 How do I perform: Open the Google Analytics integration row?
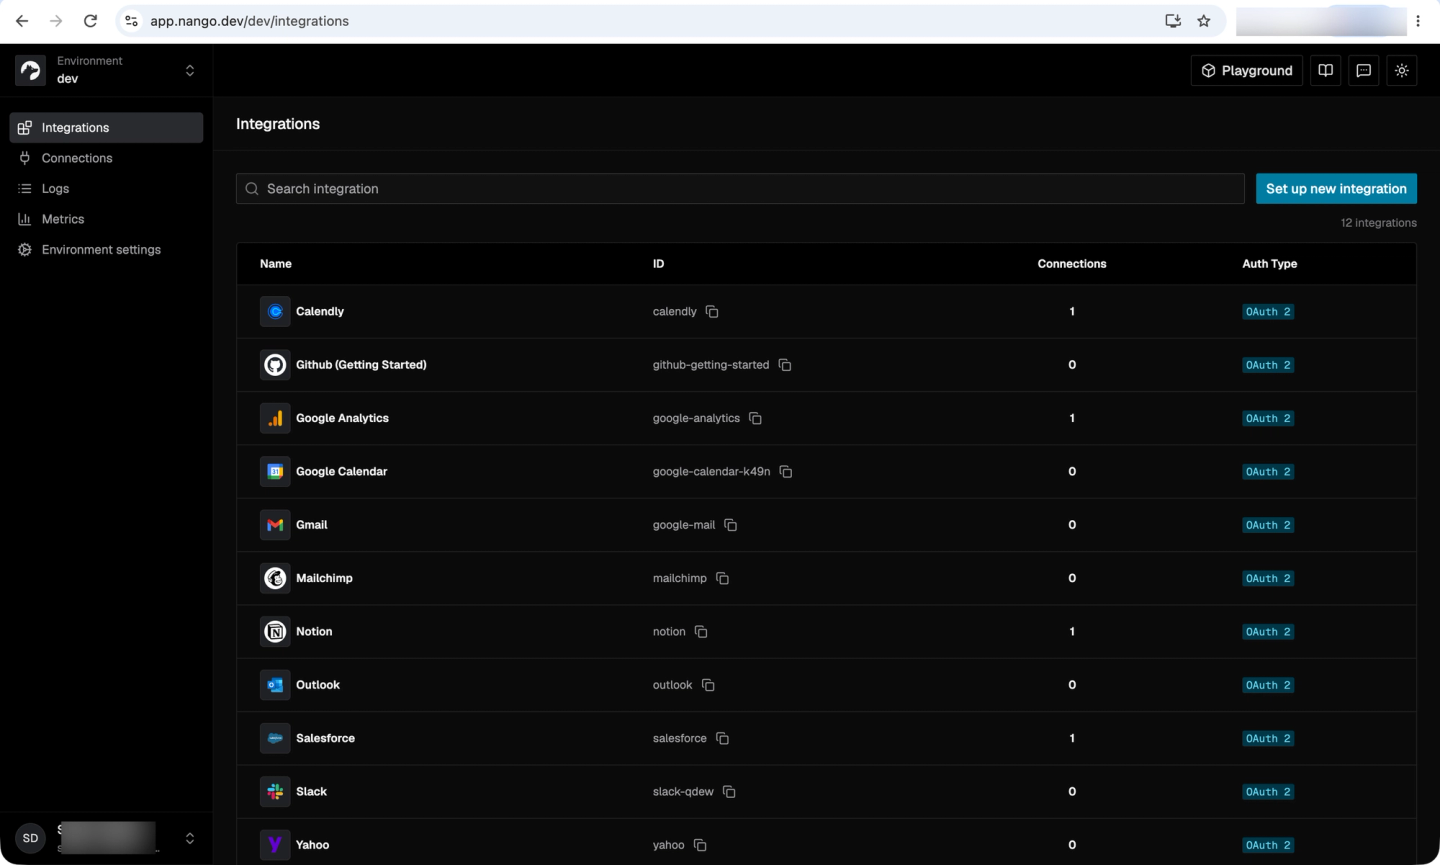click(826, 418)
